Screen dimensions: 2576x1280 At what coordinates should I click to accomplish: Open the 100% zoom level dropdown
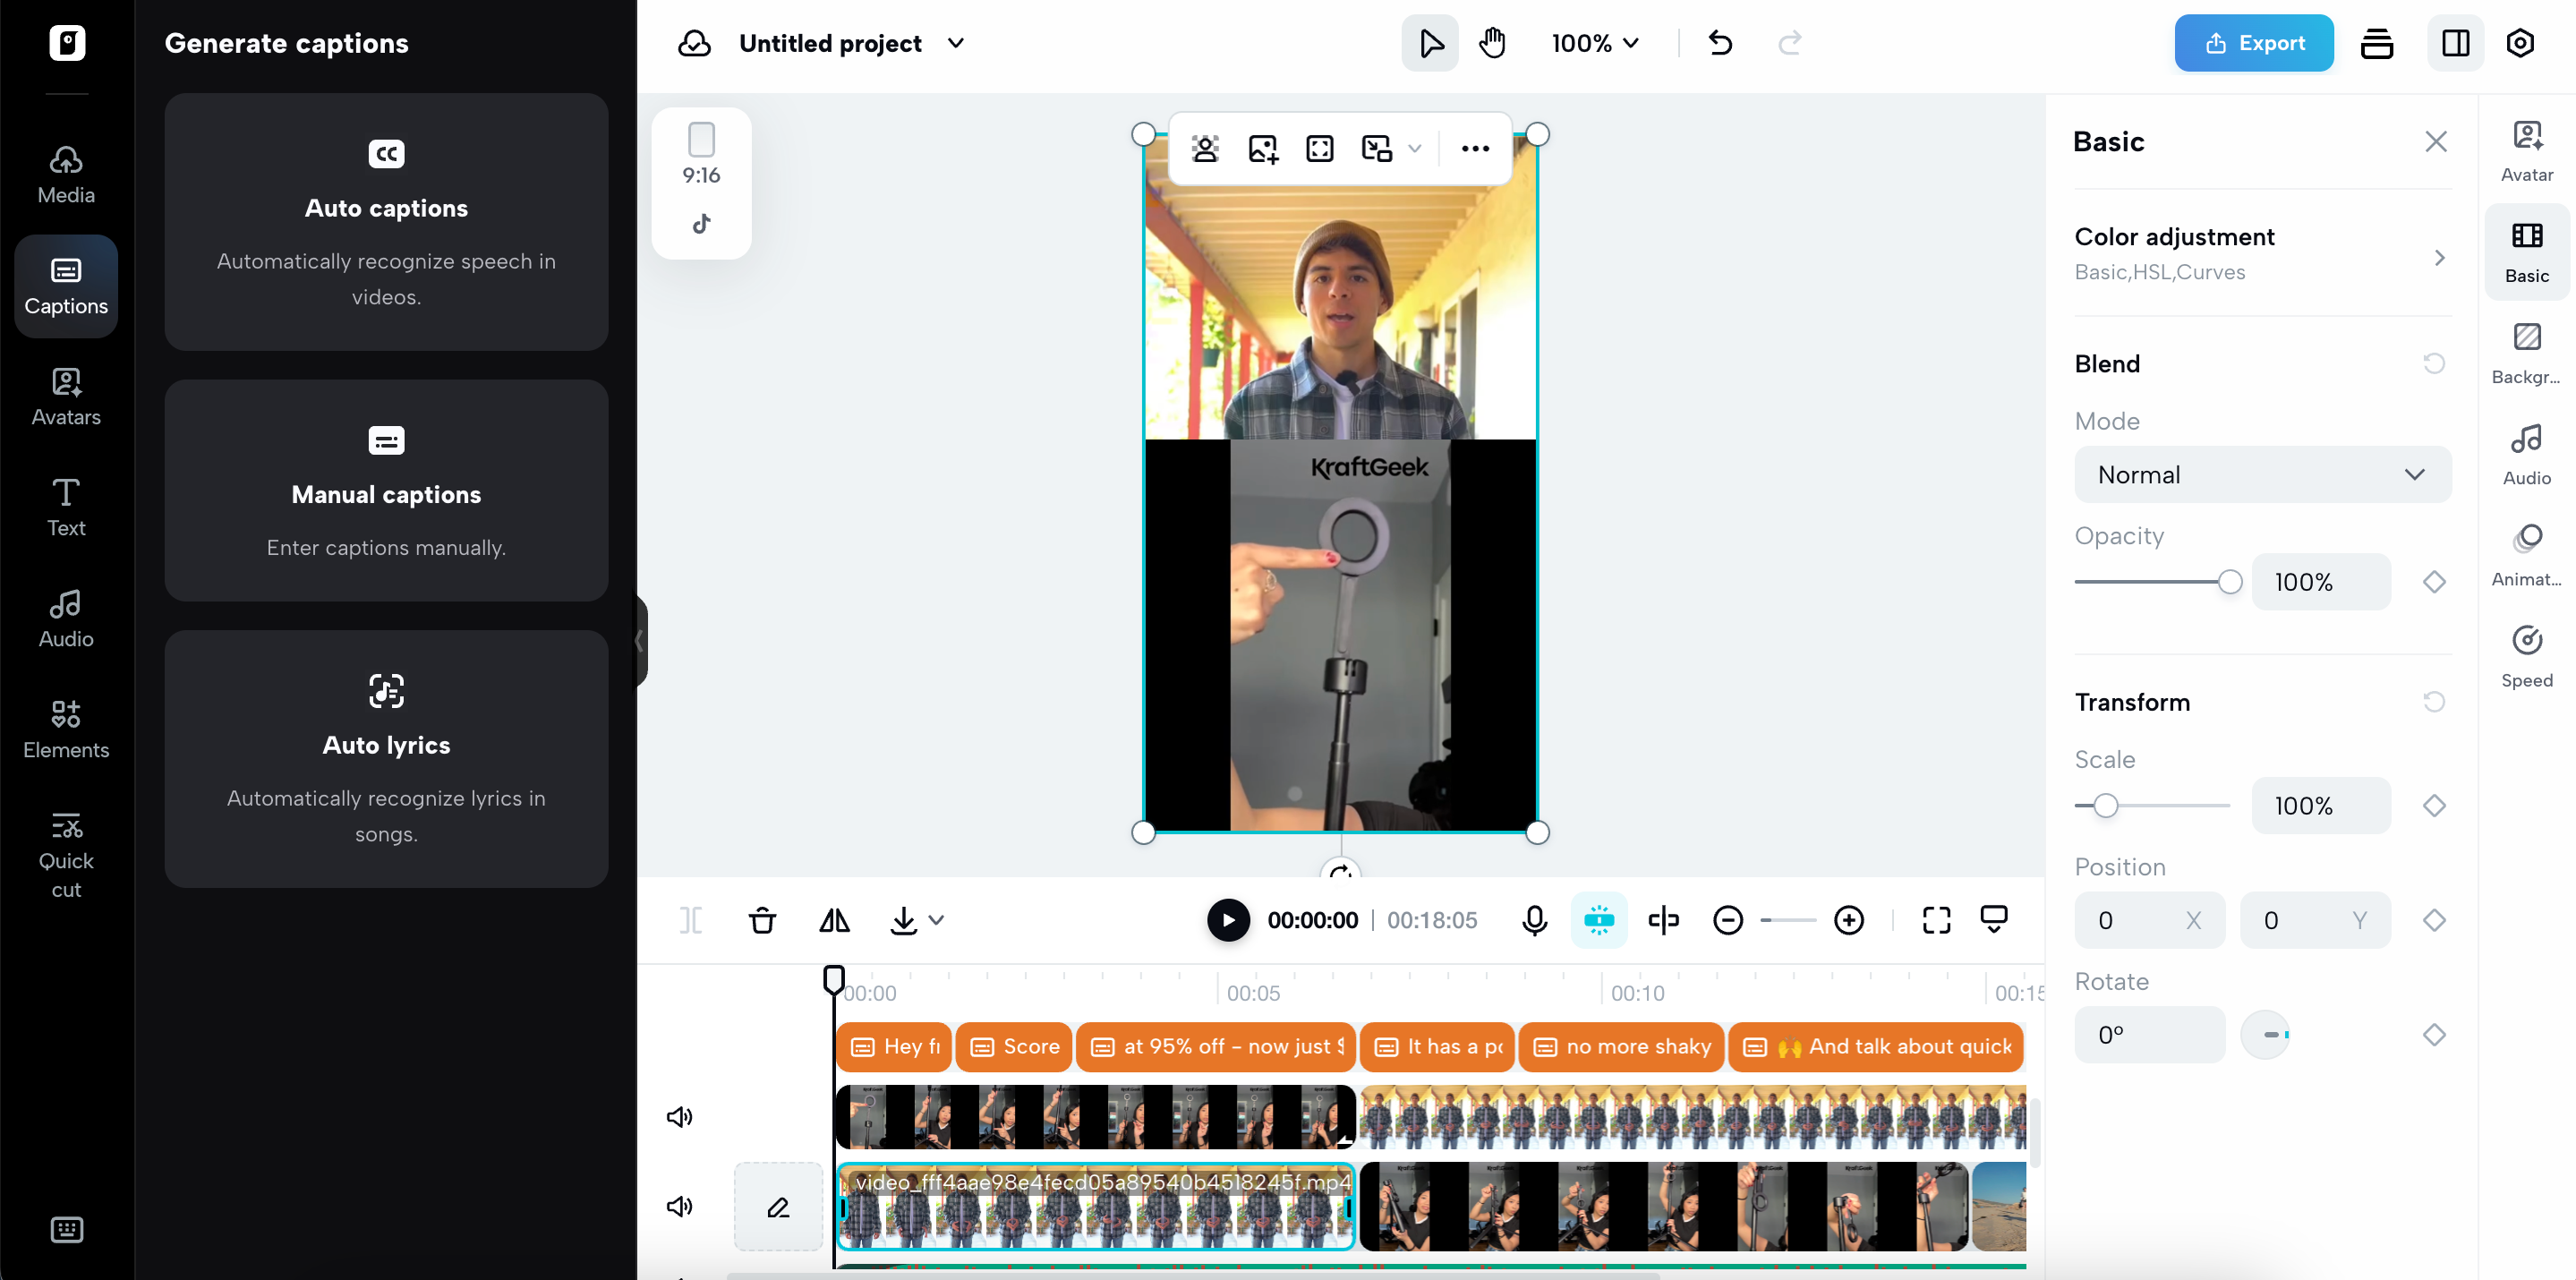[1595, 43]
